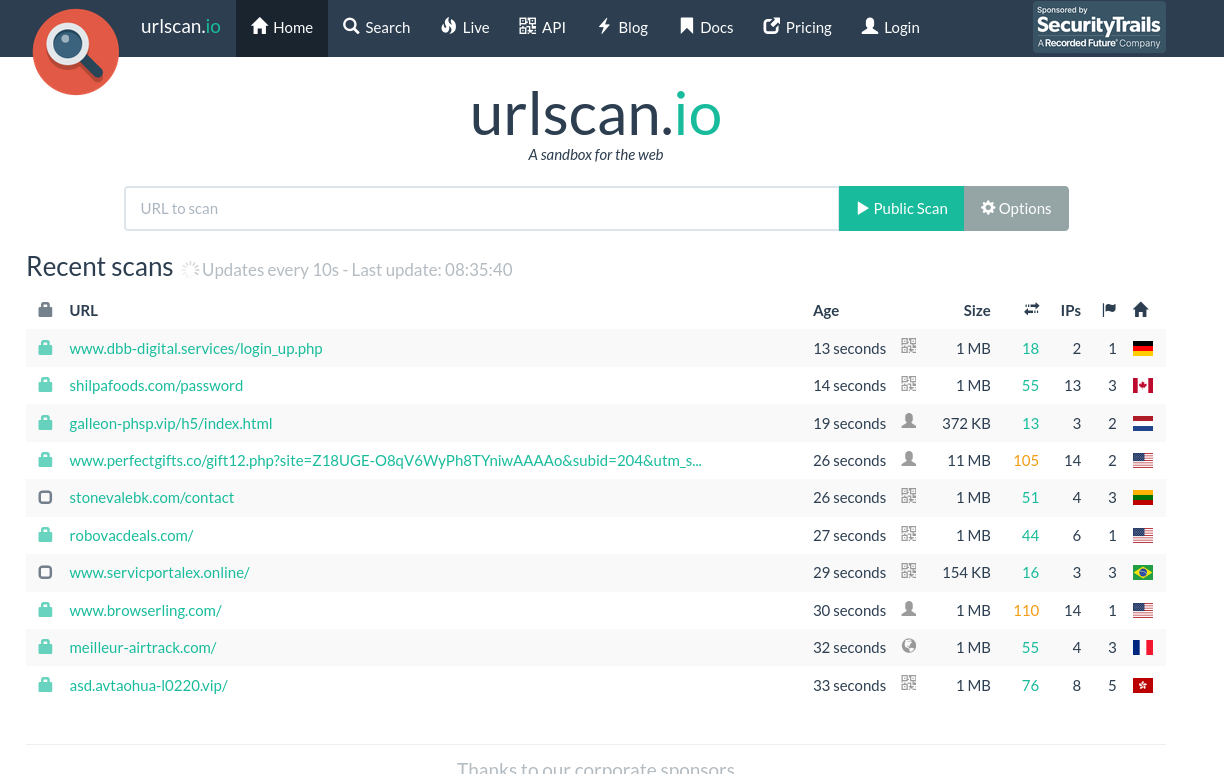
Task: Open www.browserling.com/ scan result
Action: click(145, 611)
